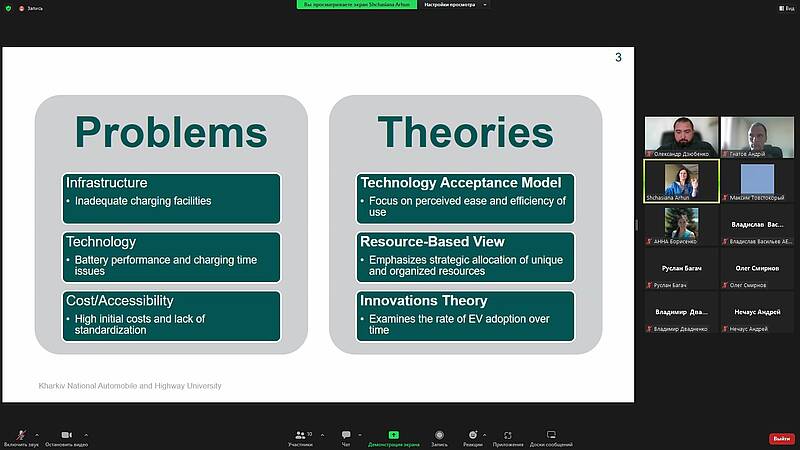800x450 pixels.
Task: Expand arrow next to Реакции
Action: 484,435
